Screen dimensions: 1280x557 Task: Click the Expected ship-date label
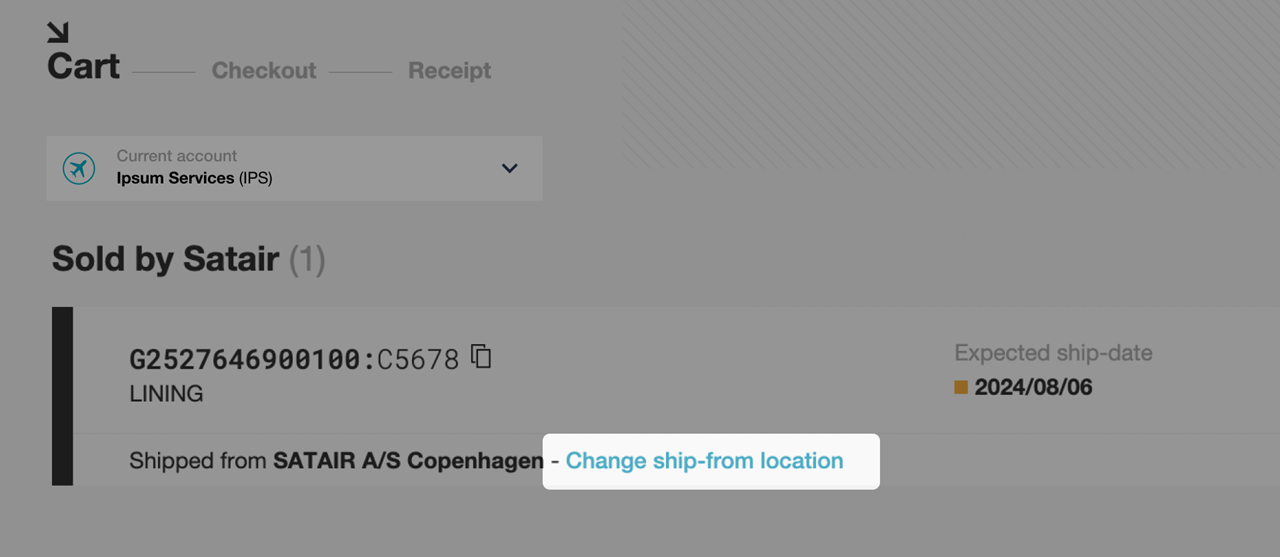[1053, 353]
